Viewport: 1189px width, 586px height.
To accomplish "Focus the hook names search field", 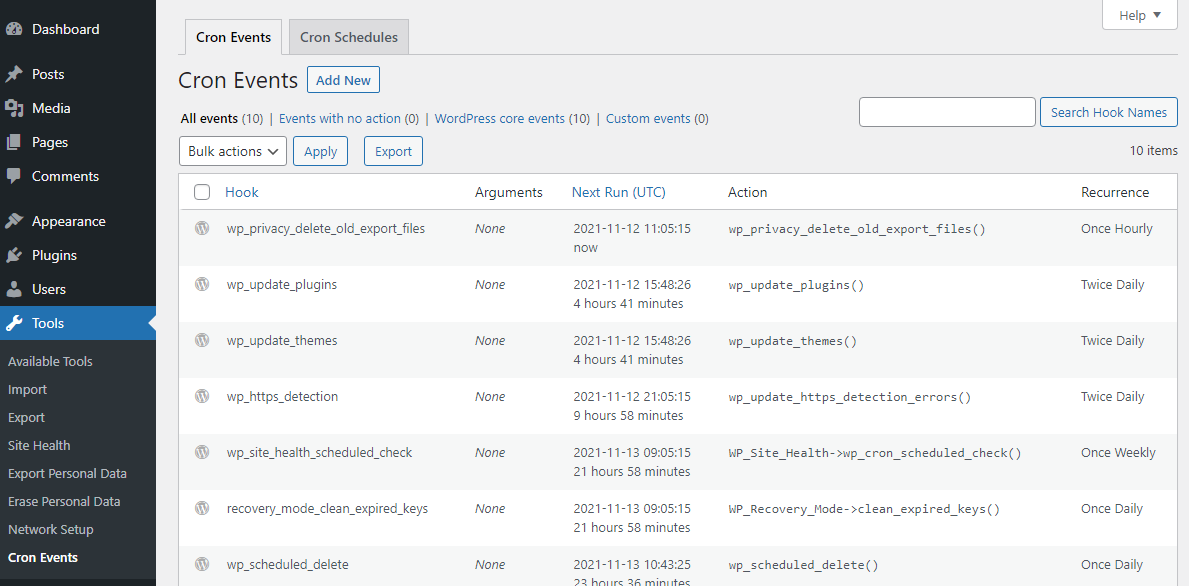I will point(947,112).
